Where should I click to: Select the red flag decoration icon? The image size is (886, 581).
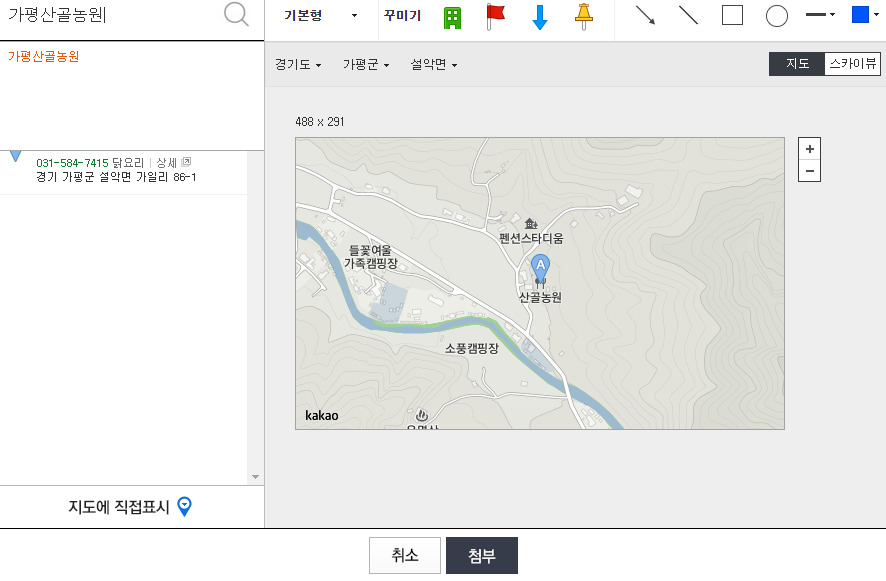[x=496, y=16]
